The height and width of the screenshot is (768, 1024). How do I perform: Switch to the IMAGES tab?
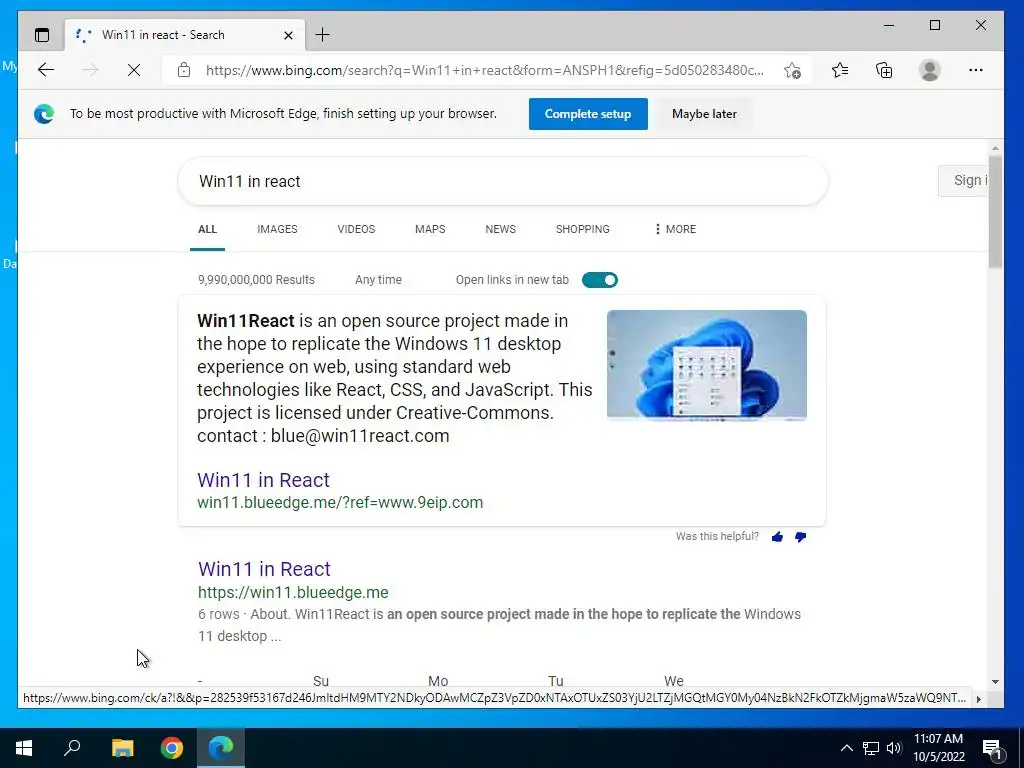click(x=277, y=229)
